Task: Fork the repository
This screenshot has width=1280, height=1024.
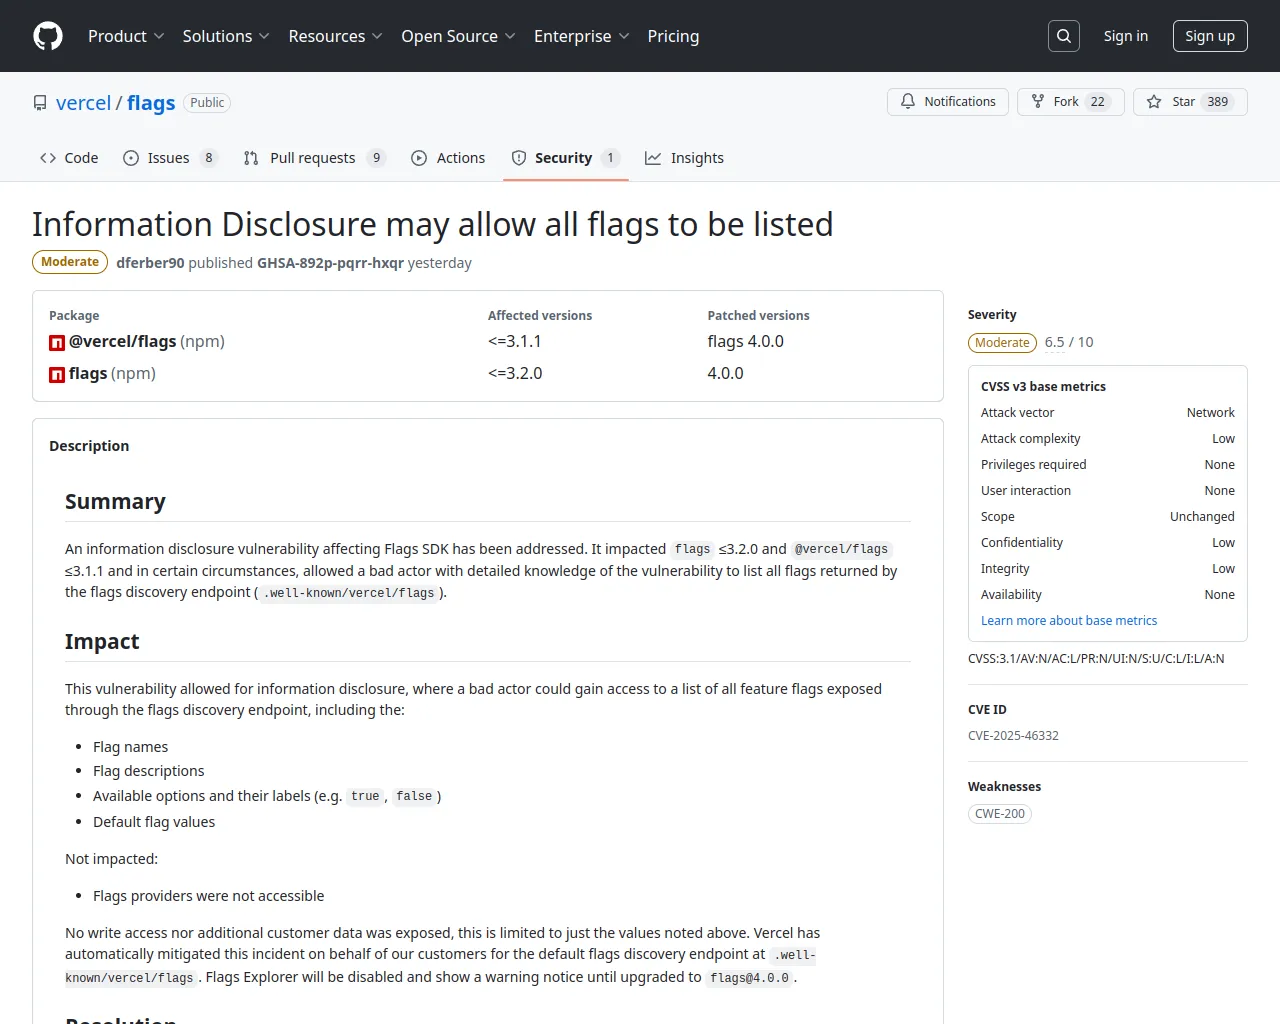Action: pos(1071,101)
